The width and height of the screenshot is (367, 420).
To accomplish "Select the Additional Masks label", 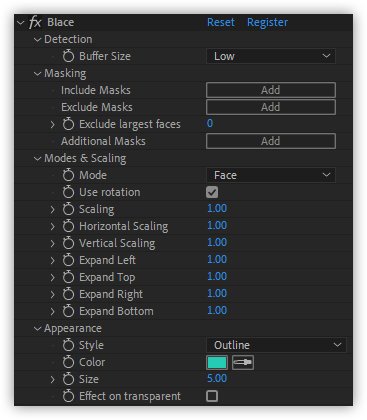I will point(103,141).
